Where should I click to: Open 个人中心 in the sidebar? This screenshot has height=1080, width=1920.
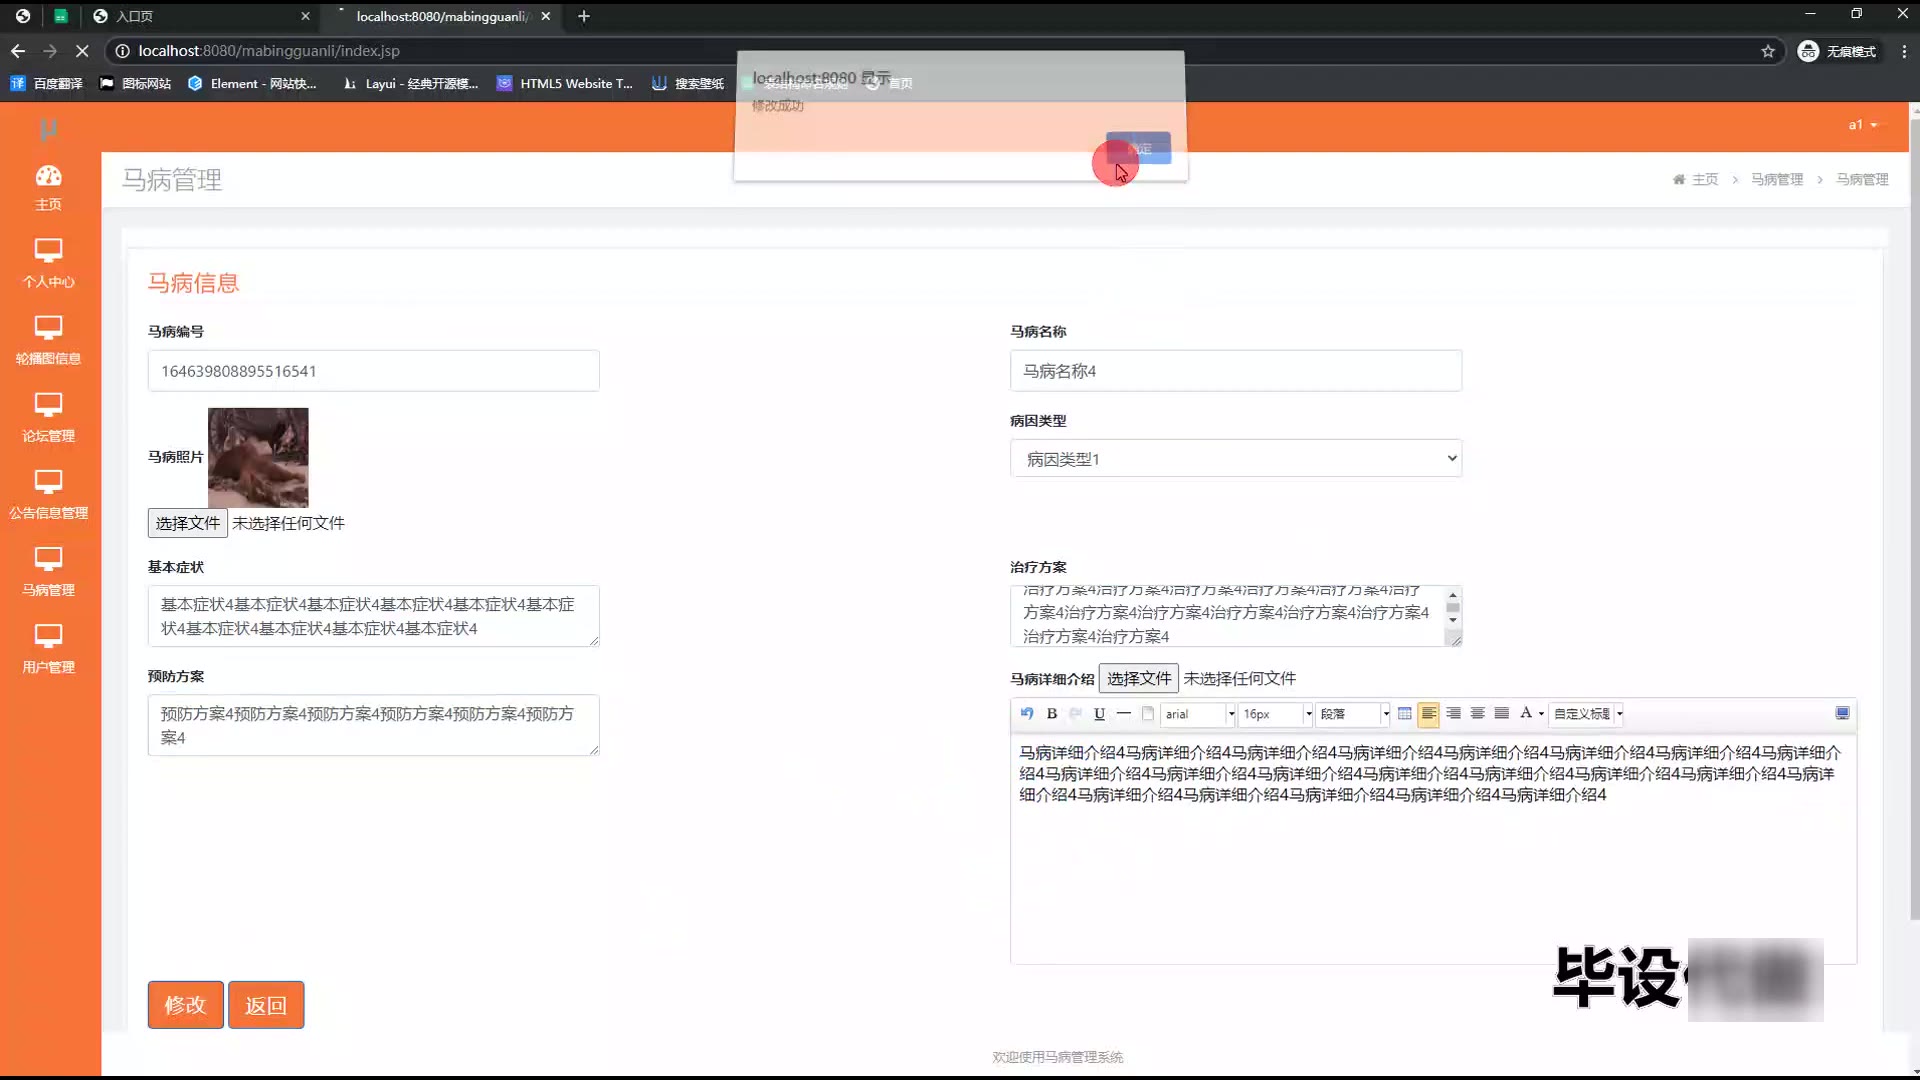pos(48,264)
